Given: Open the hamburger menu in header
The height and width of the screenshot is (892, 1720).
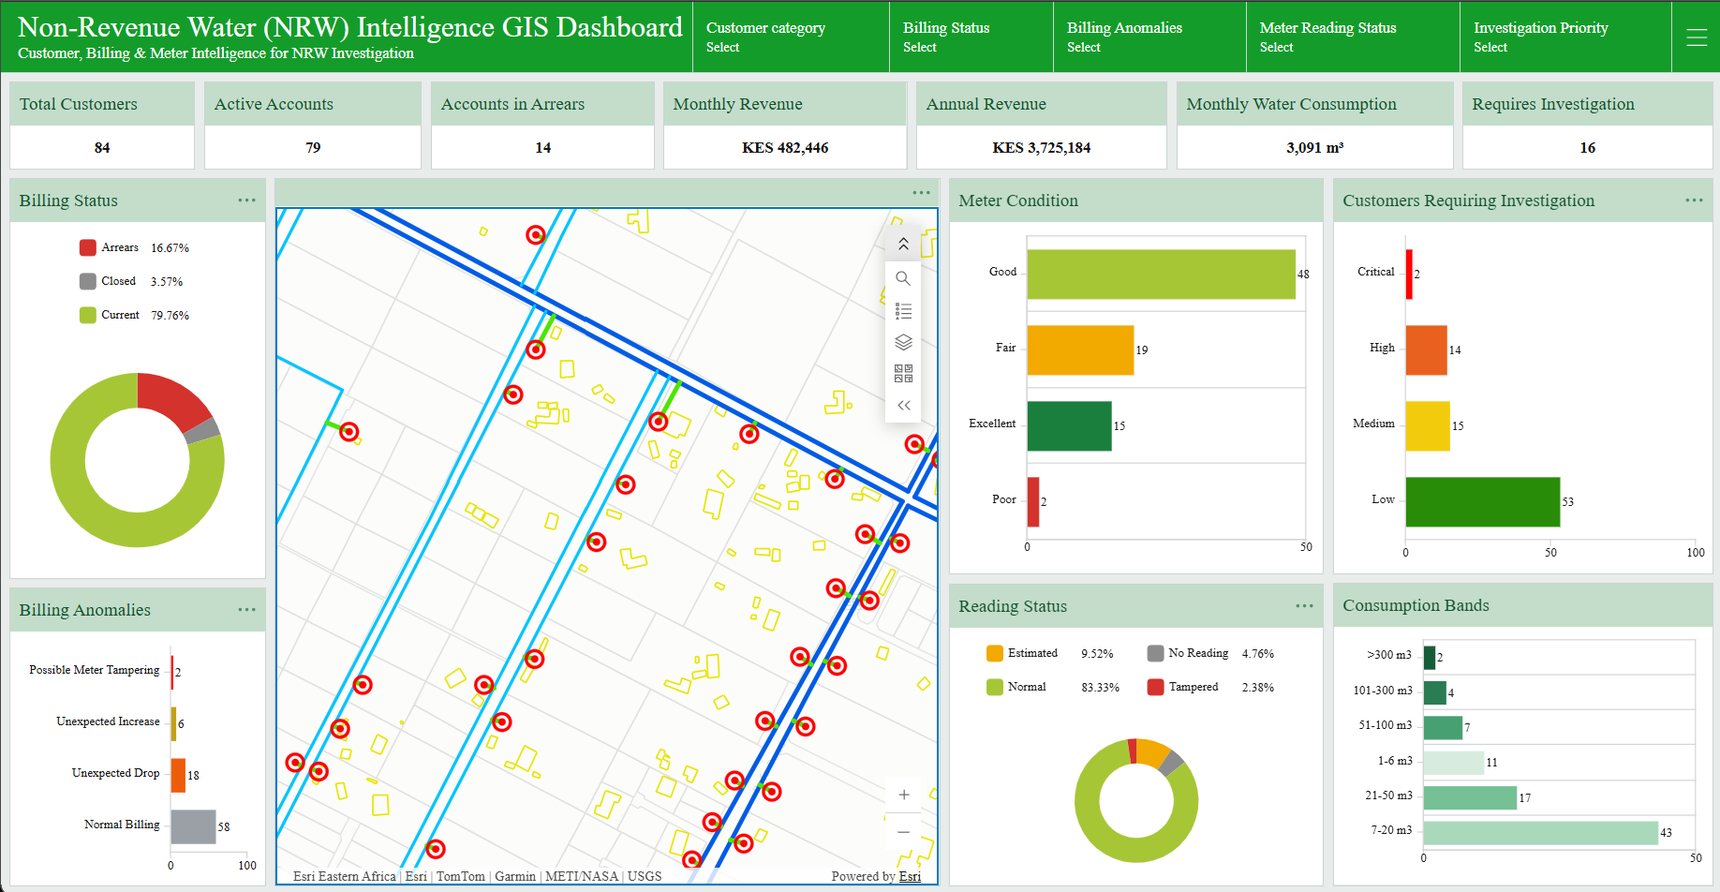Looking at the screenshot, I should [x=1696, y=38].
